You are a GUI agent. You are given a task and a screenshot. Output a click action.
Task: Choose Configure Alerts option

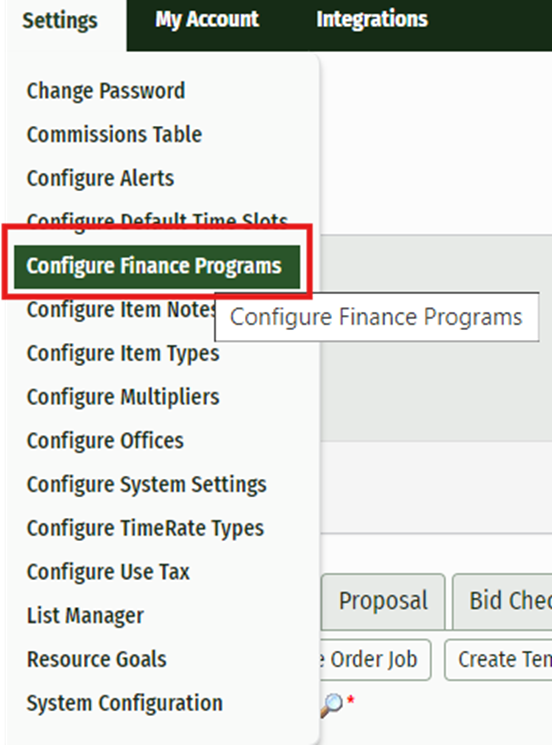[101, 178]
